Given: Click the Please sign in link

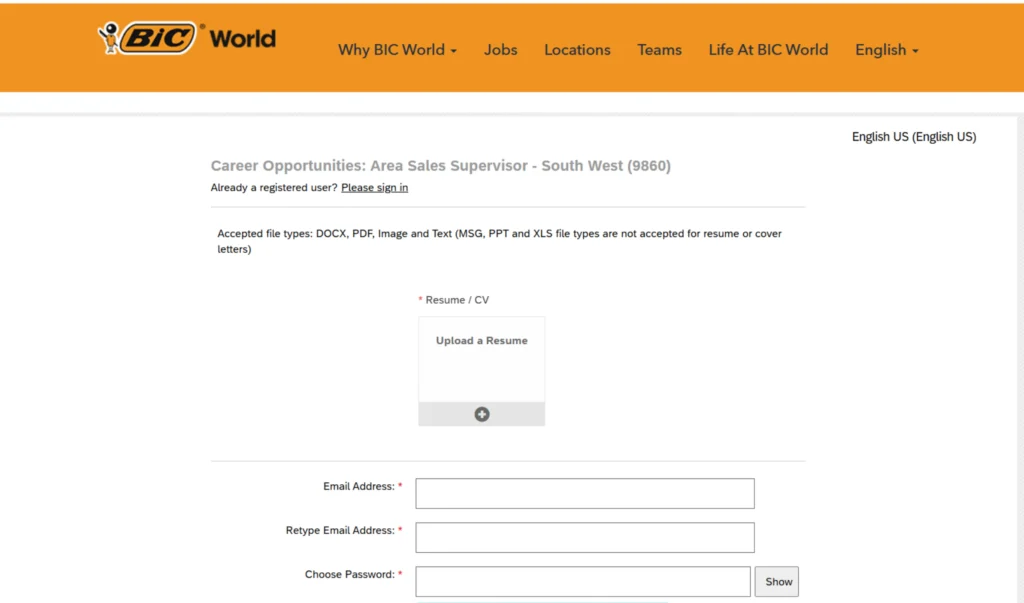Looking at the screenshot, I should click(x=374, y=187).
